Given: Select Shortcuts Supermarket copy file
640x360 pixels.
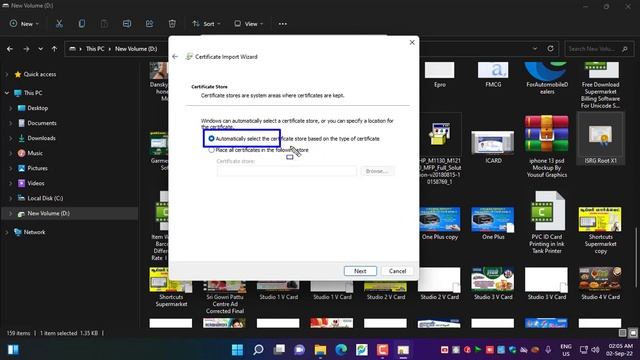Looking at the screenshot, I should point(600,230).
